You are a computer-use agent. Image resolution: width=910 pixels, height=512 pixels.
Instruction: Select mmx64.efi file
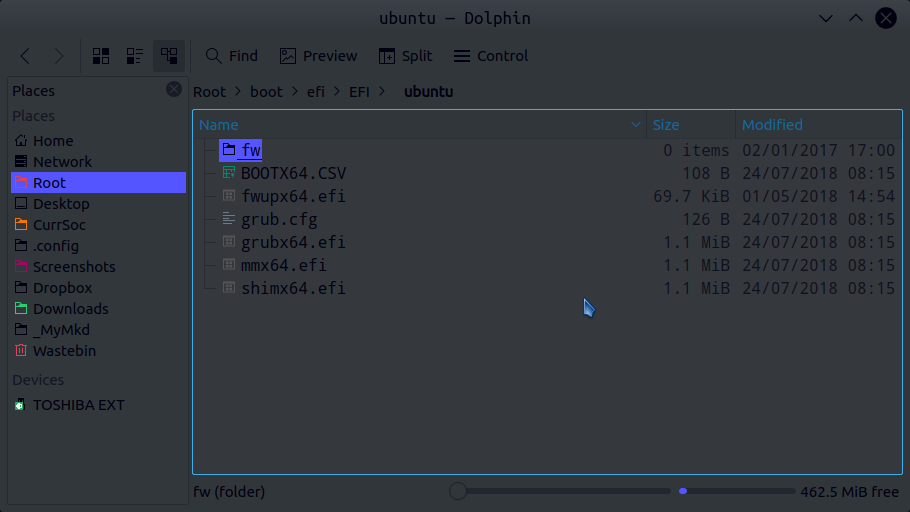(284, 265)
